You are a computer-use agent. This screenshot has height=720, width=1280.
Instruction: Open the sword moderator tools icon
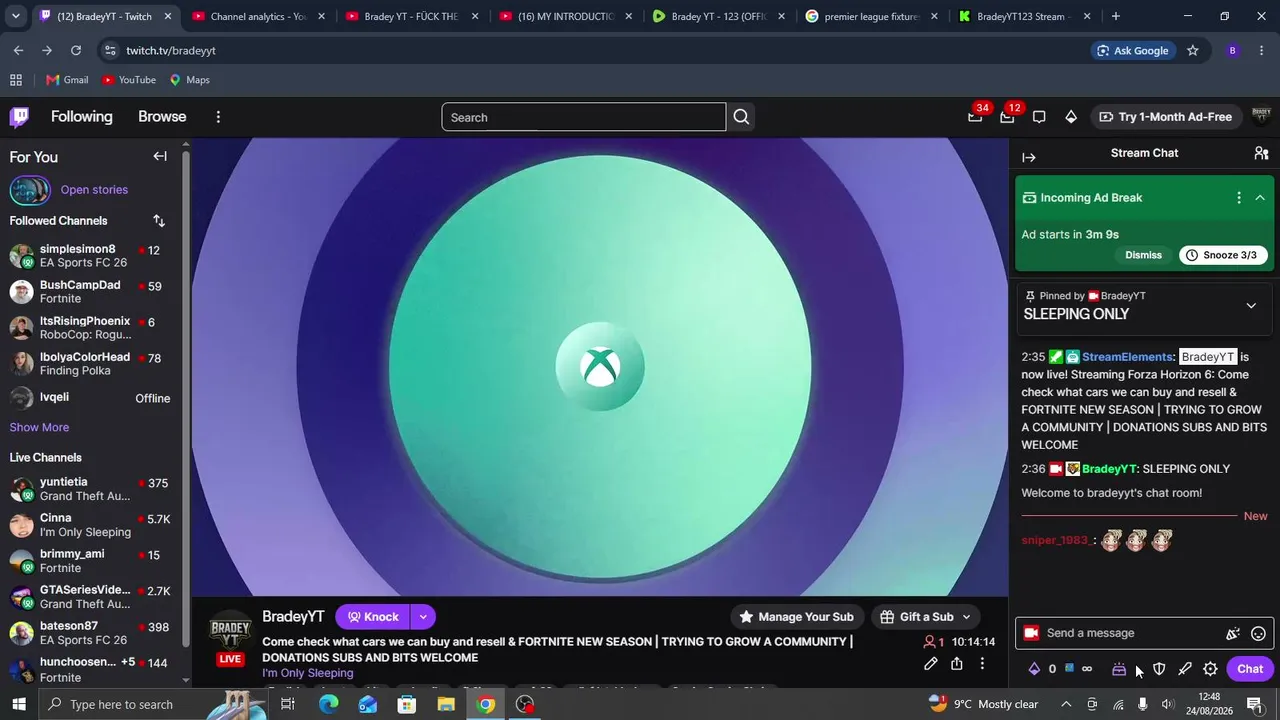[1185, 669]
